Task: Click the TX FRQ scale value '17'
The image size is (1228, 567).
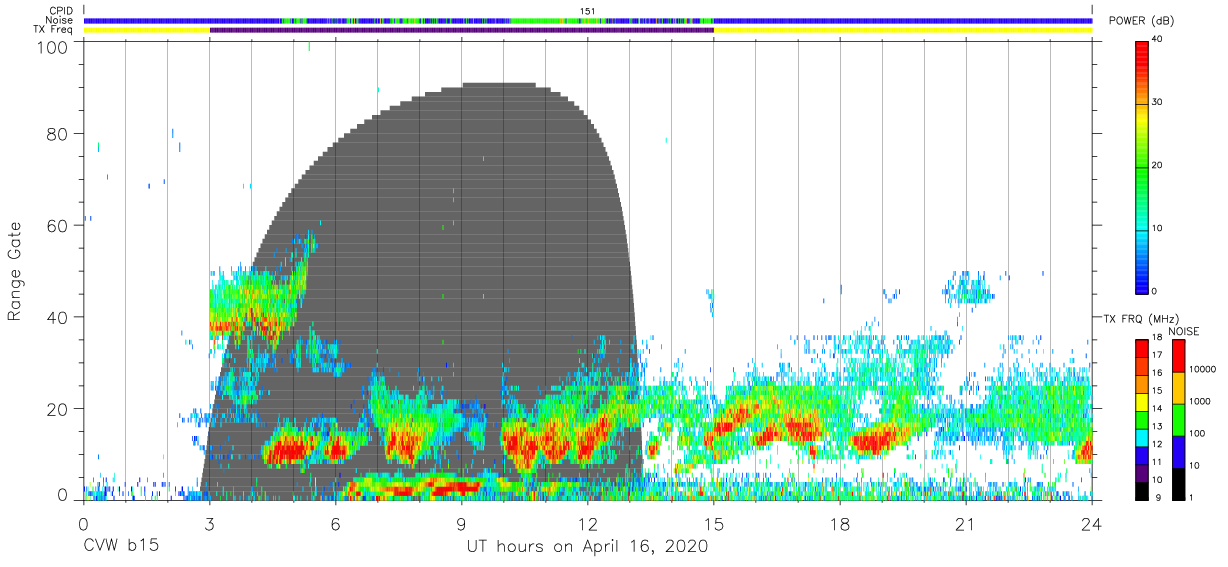Action: click(1156, 355)
